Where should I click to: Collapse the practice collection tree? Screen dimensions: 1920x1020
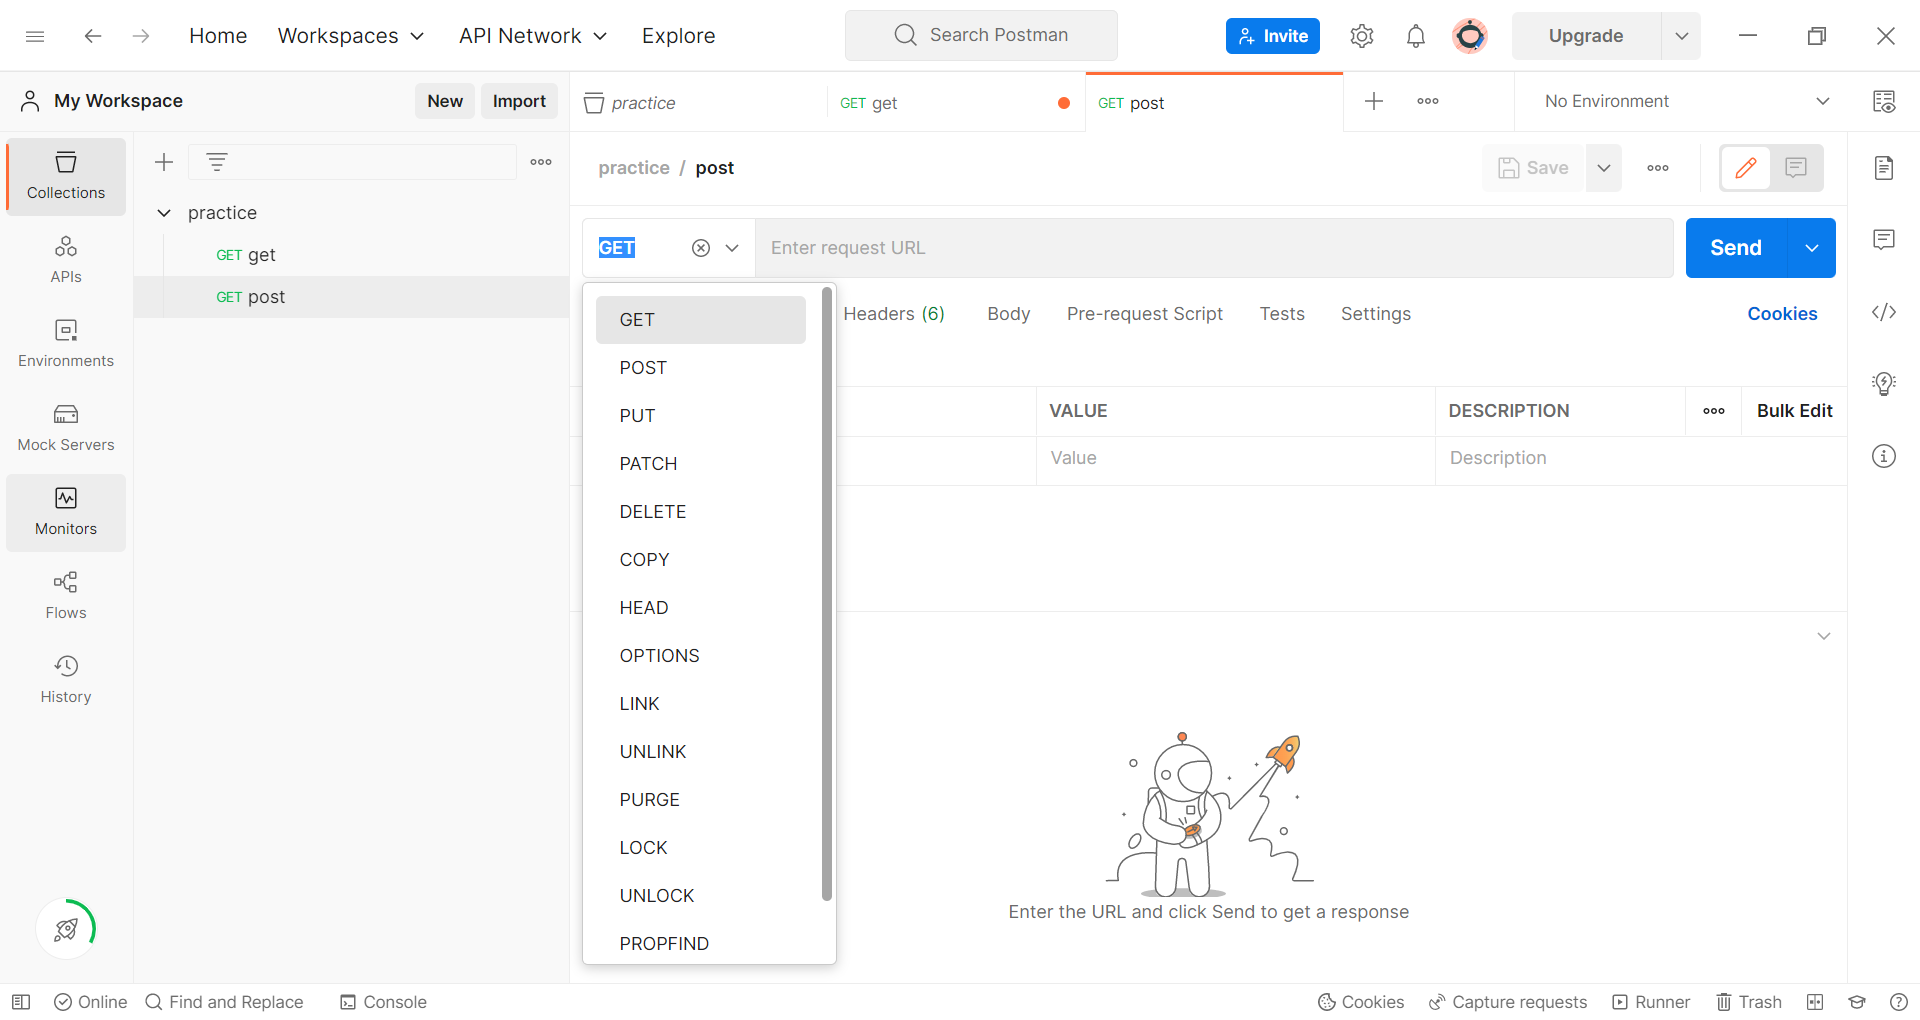coord(164,213)
